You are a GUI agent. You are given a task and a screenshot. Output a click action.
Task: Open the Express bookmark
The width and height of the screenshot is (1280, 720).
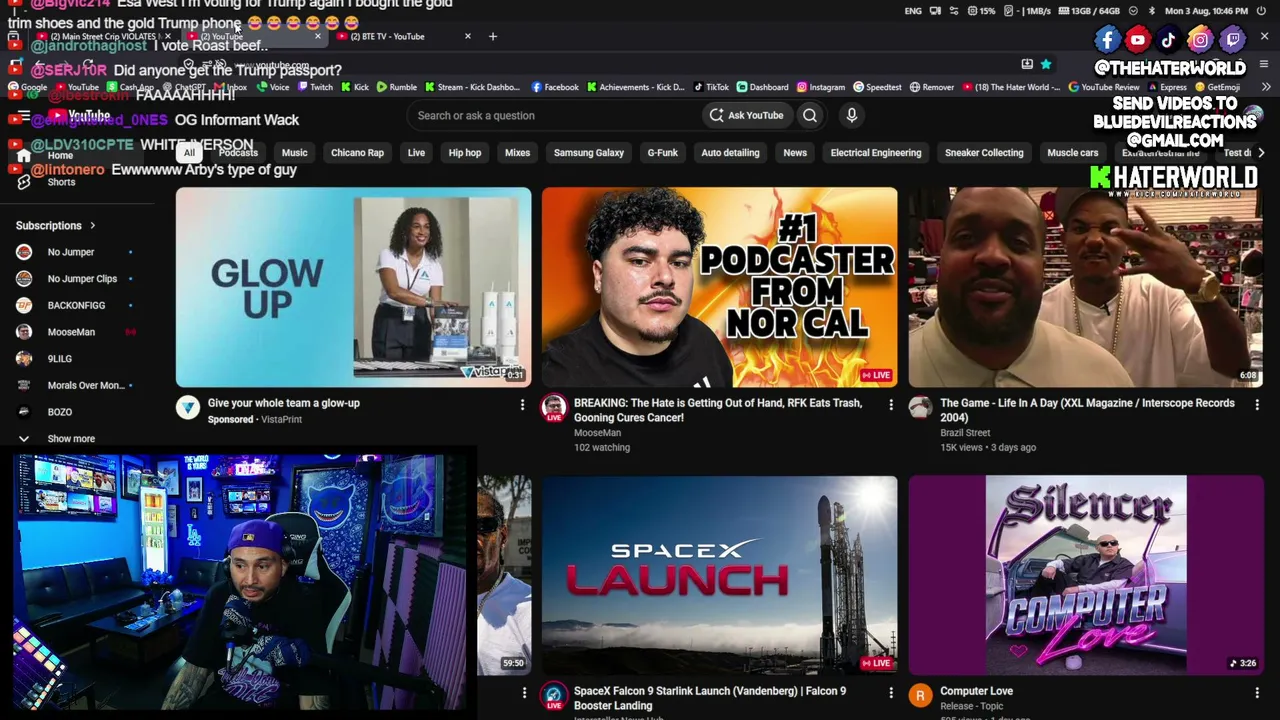click(x=1166, y=87)
